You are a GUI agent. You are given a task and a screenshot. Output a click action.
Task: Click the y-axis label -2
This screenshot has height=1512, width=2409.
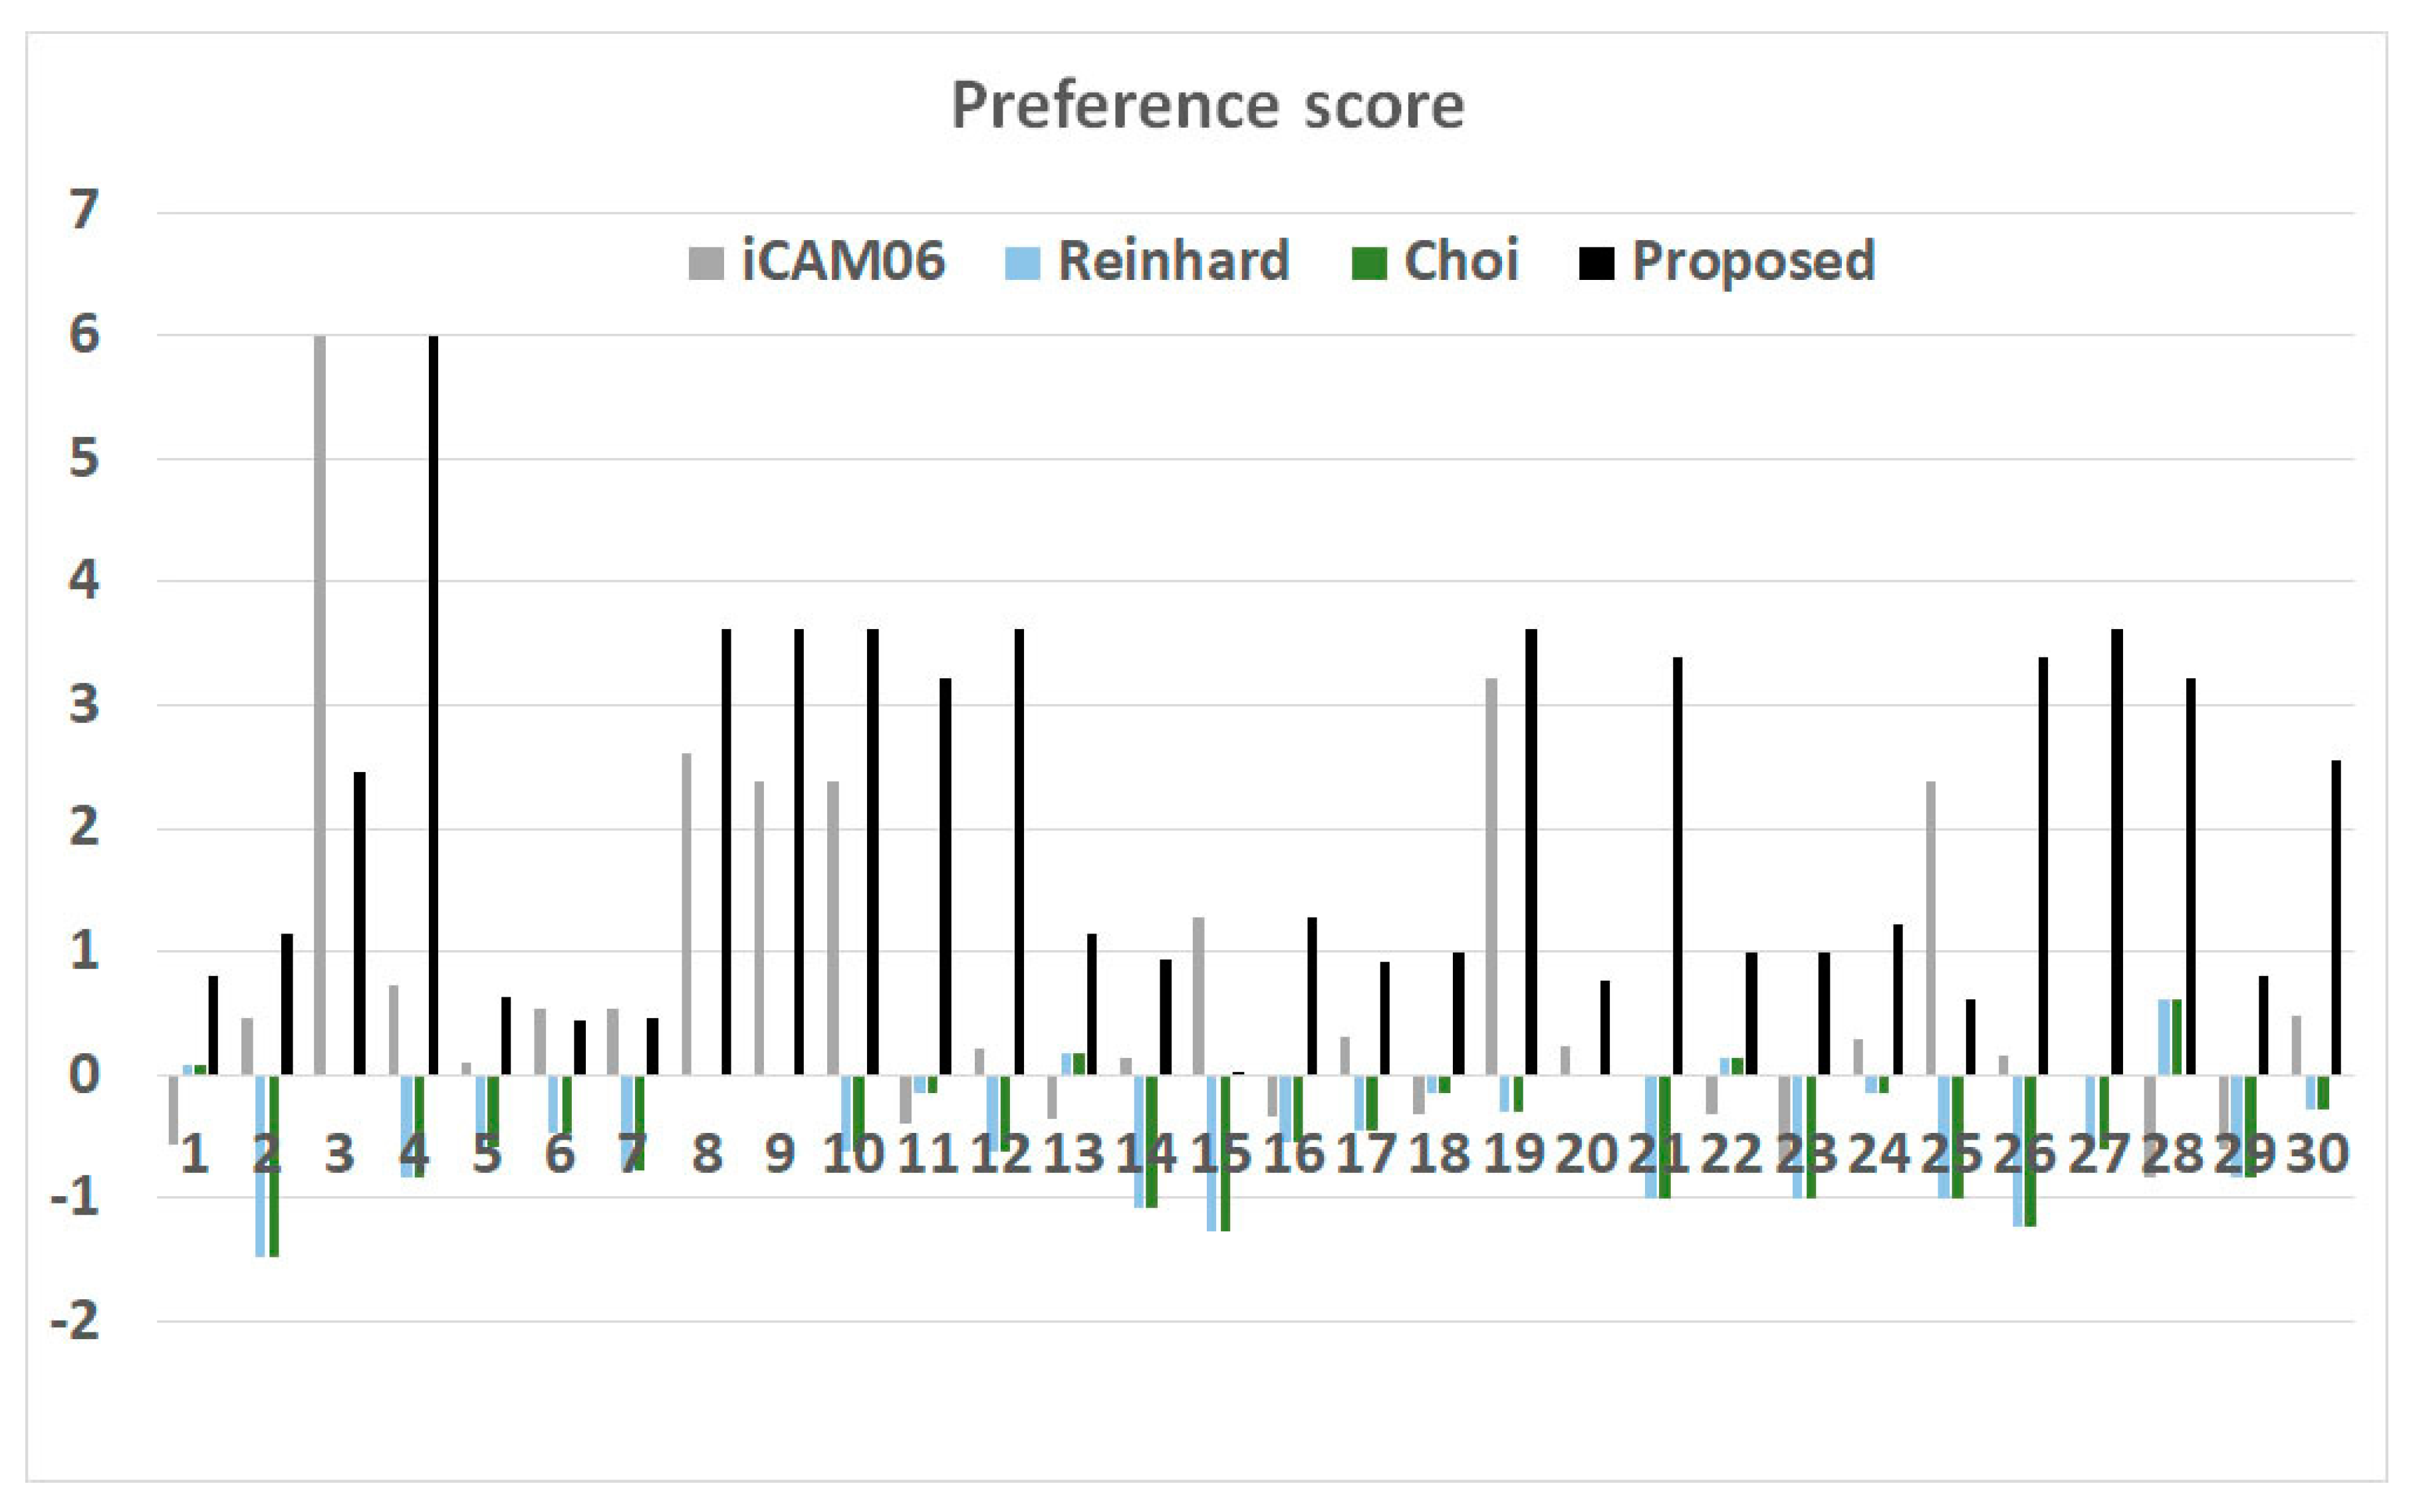pyautogui.click(x=75, y=1321)
